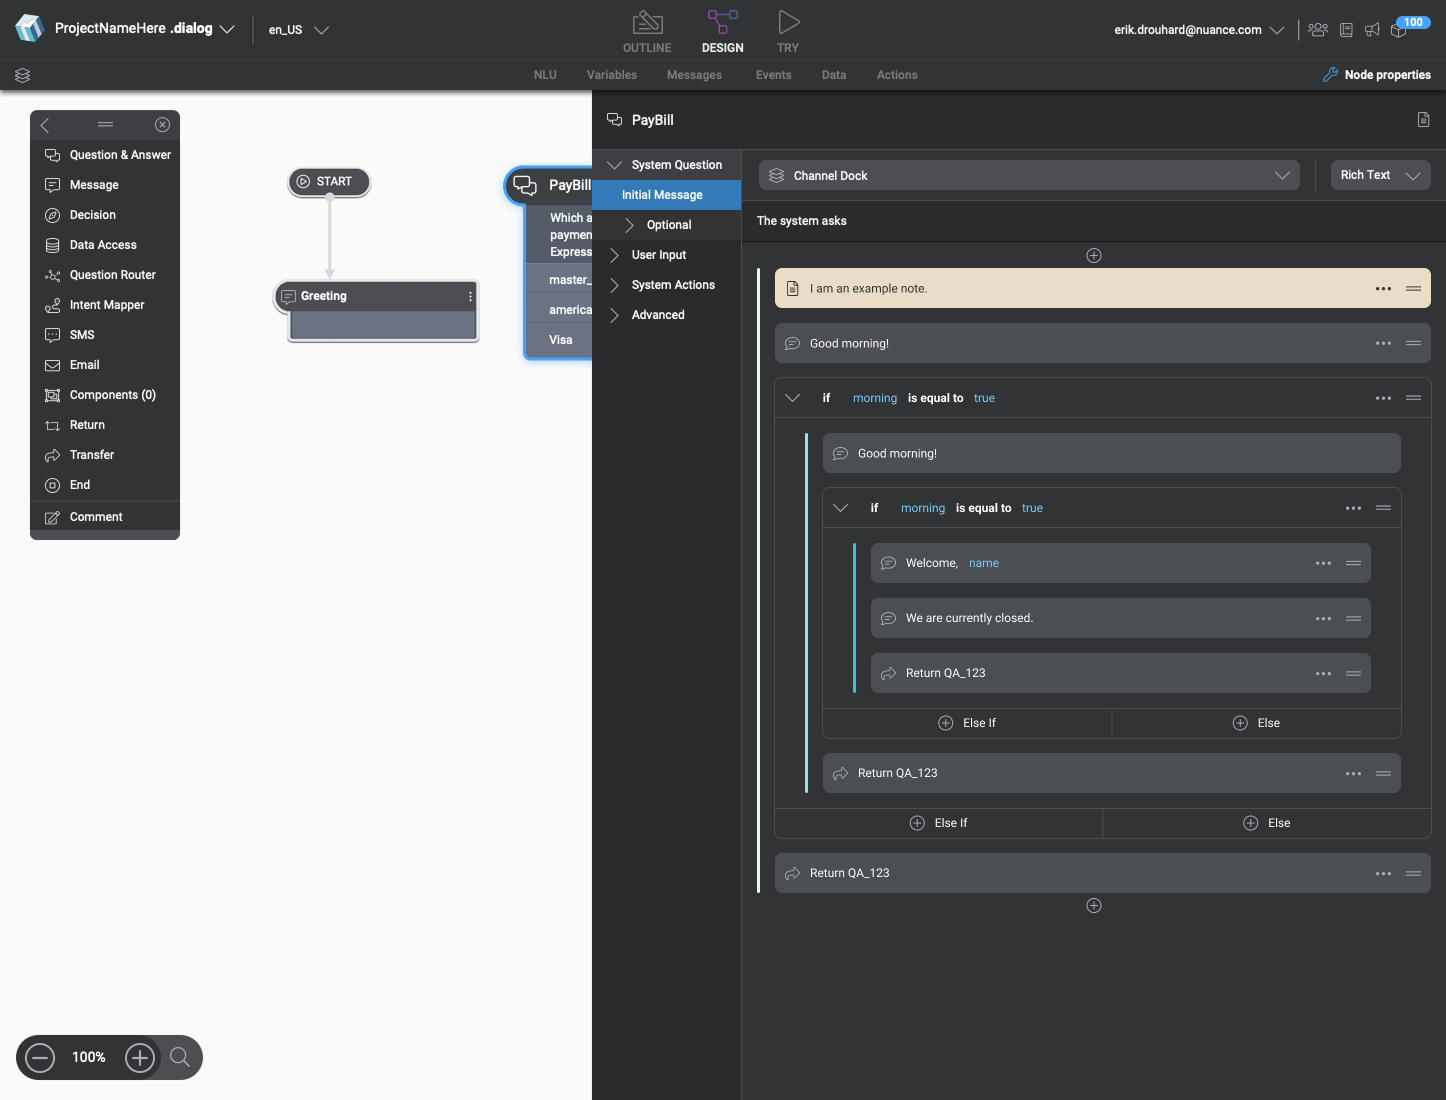The image size is (1446, 1100).
Task: Select the Return node type
Action: (105, 425)
